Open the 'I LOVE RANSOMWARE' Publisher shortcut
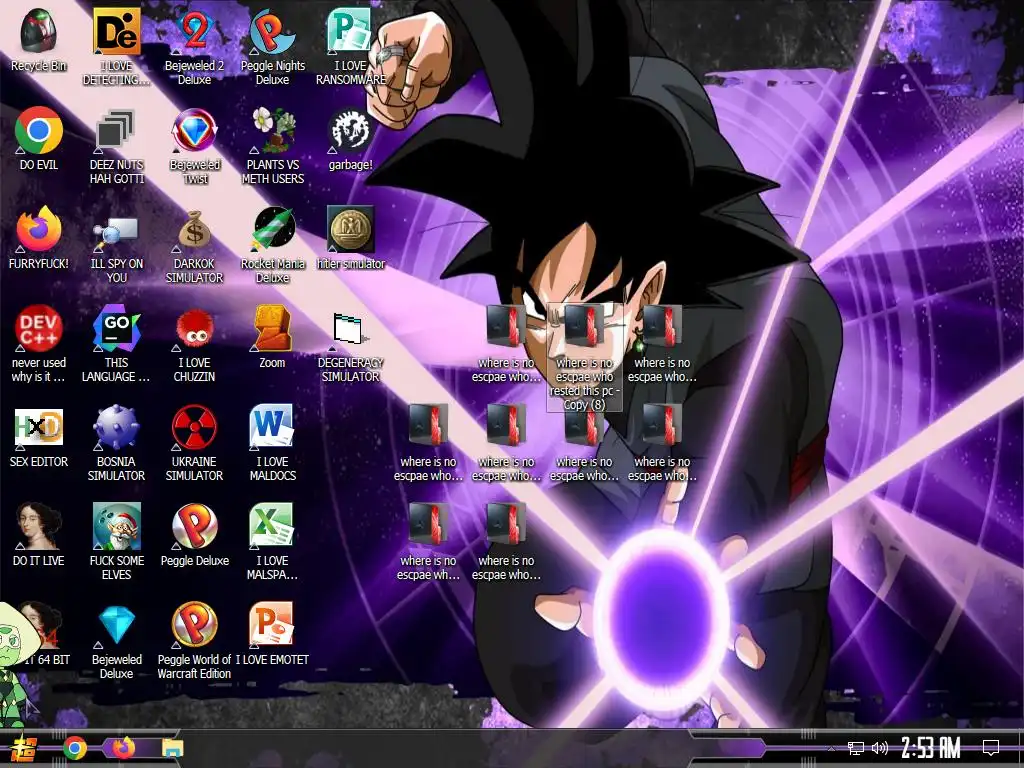Viewport: 1024px width, 768px height. [x=351, y=47]
